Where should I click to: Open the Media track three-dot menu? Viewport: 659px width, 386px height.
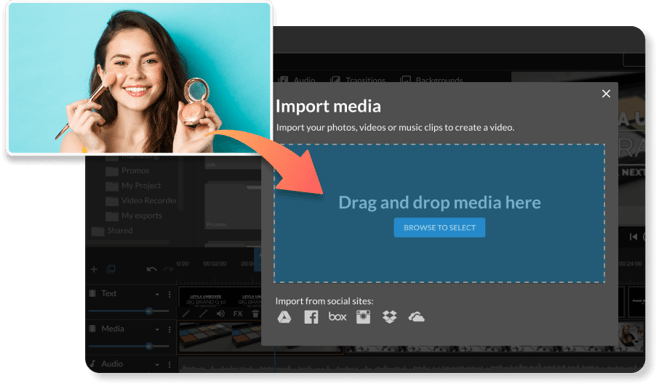pyautogui.click(x=169, y=329)
